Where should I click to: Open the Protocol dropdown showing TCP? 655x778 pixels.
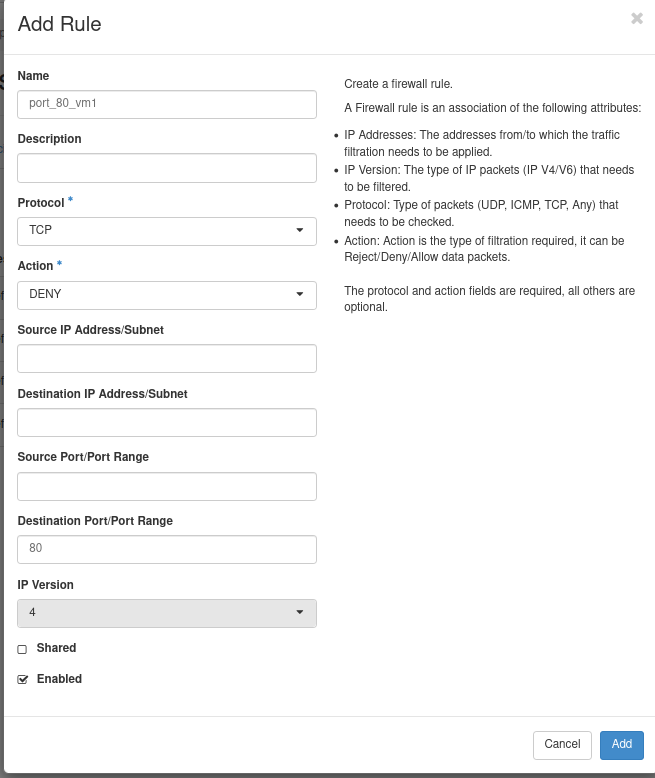pos(167,231)
